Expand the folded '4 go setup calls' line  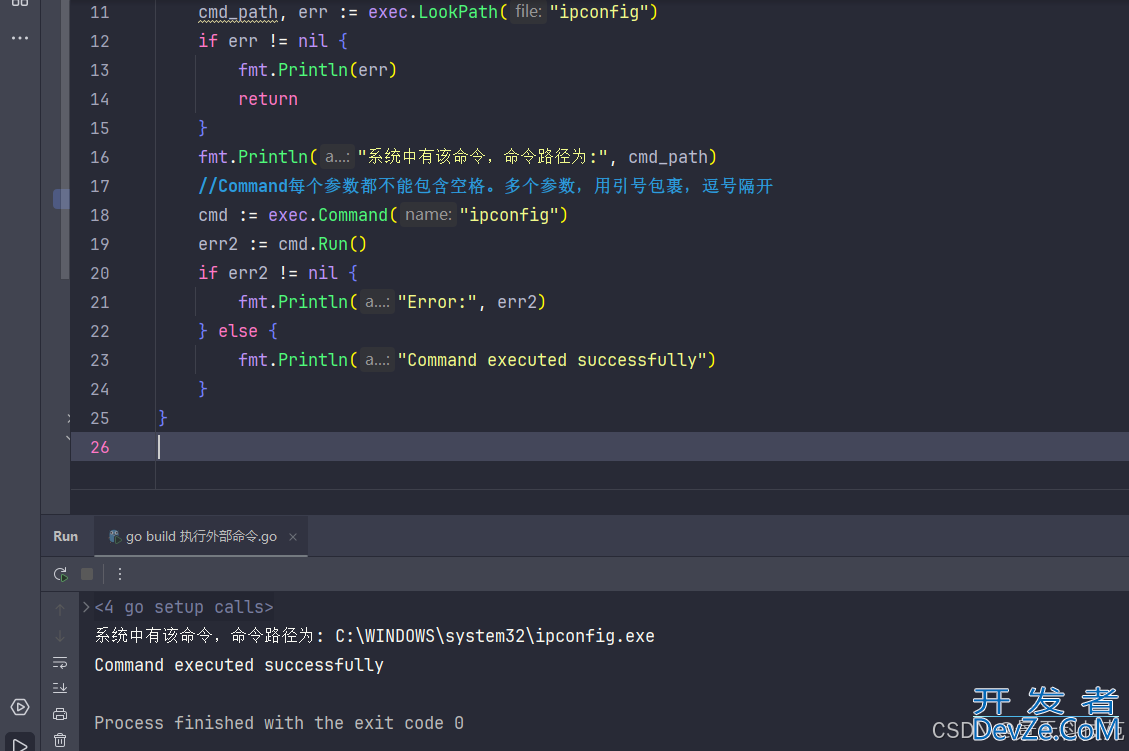86,607
